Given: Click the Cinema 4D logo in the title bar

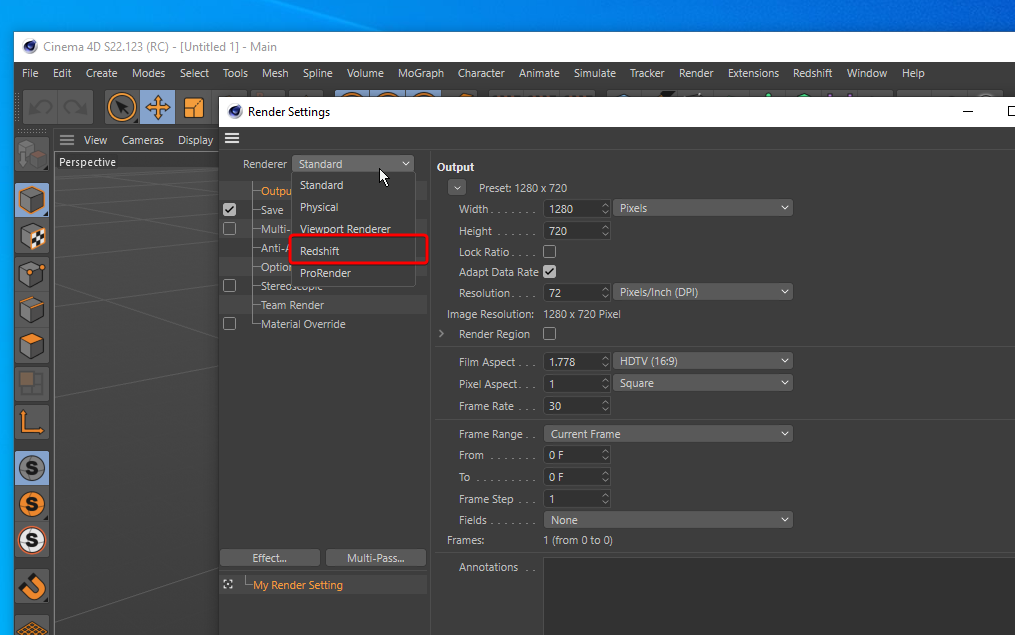Looking at the screenshot, I should [30, 47].
